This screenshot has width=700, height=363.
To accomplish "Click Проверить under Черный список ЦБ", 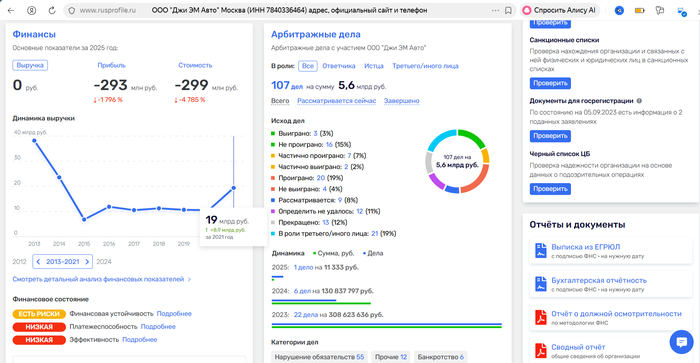I will [550, 189].
